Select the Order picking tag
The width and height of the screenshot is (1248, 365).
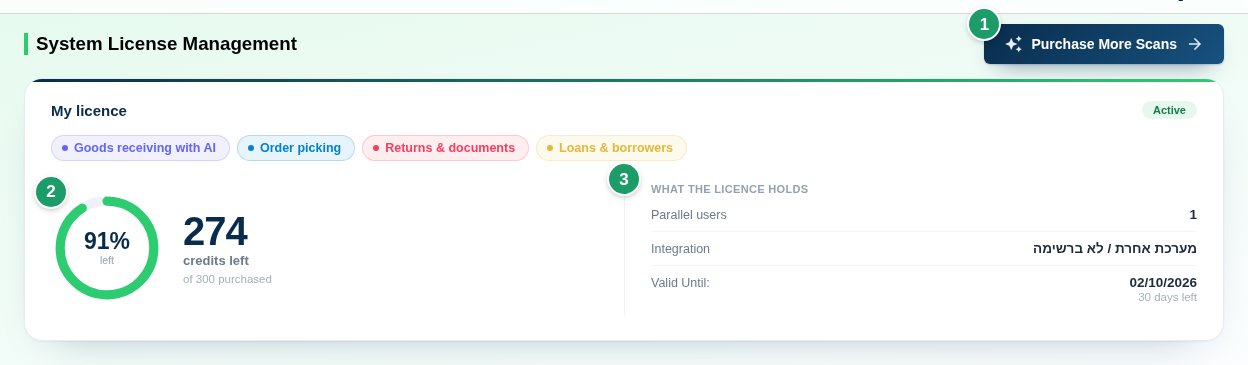pyautogui.click(x=296, y=148)
